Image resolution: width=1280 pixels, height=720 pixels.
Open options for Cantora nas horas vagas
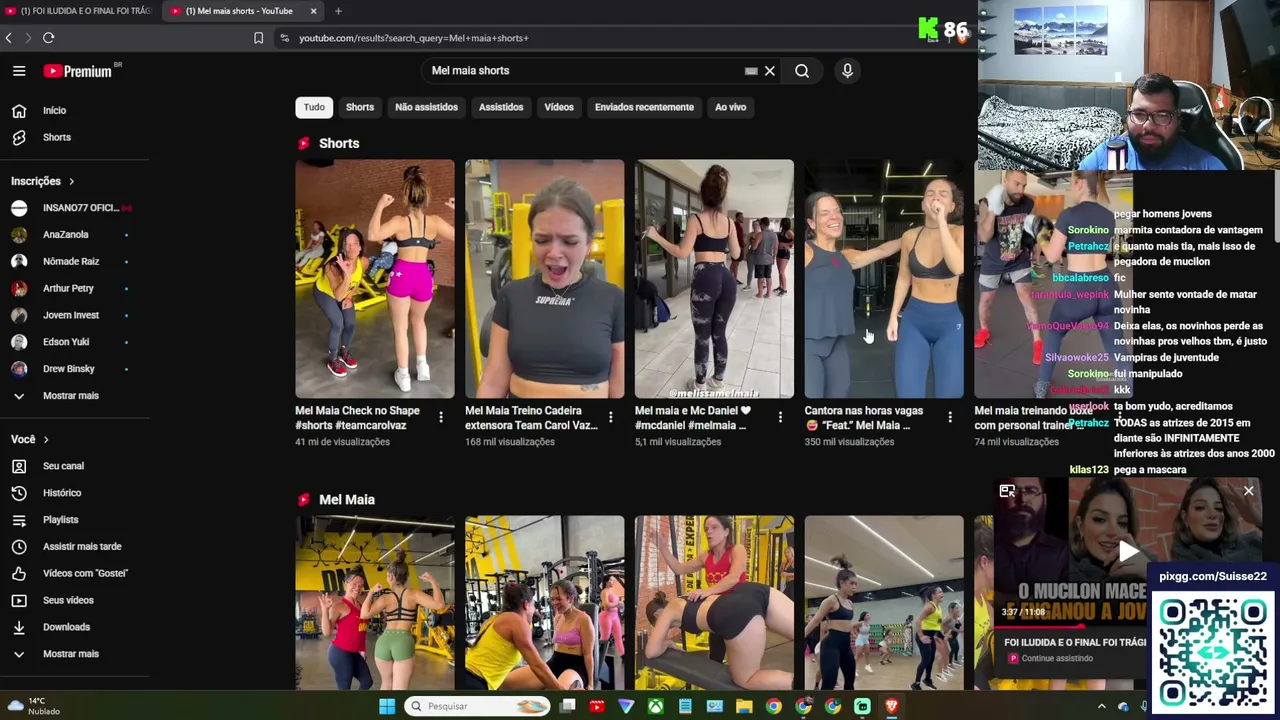click(950, 417)
